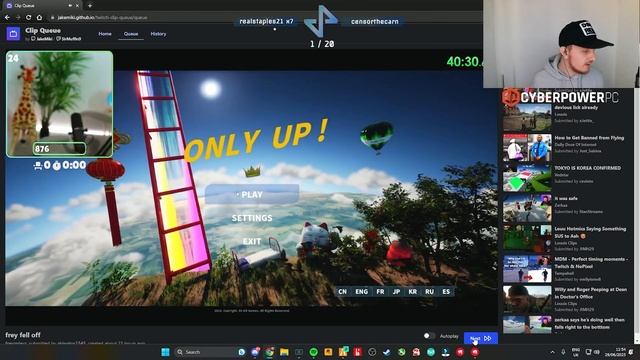Viewport: 640px width, 360px height.
Task: Select the ENG language option
Action: tap(361, 291)
